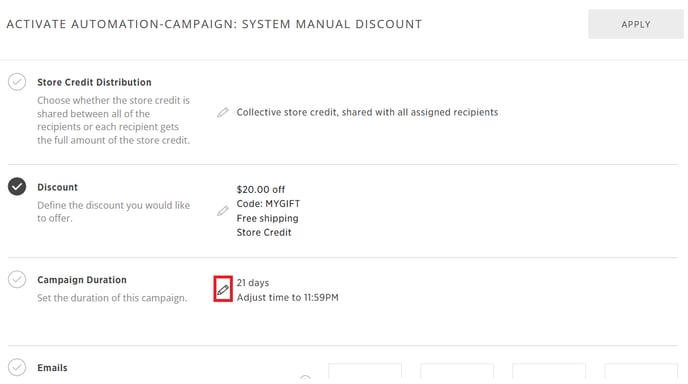The image size is (688, 384).
Task: Click the $20.00 off discount value
Action: pos(261,190)
